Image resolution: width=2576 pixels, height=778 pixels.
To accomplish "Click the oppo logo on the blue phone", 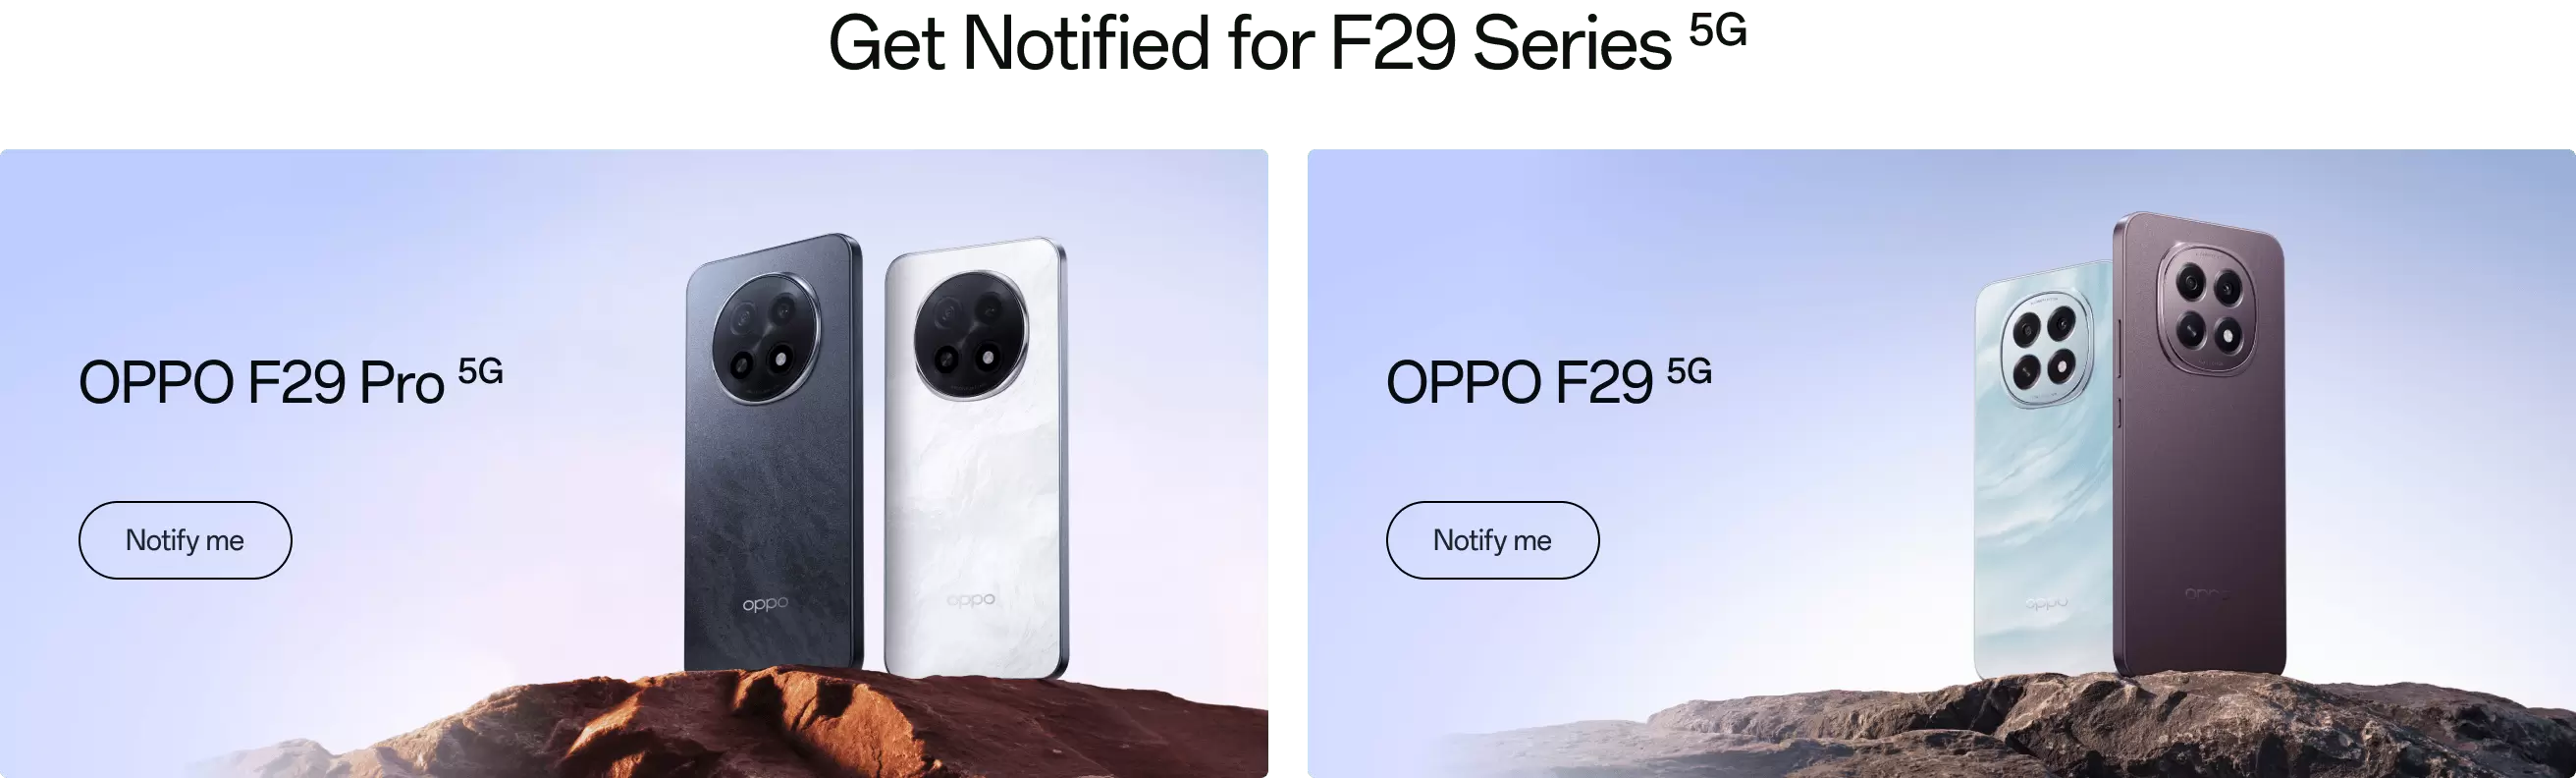I will point(2046,602).
